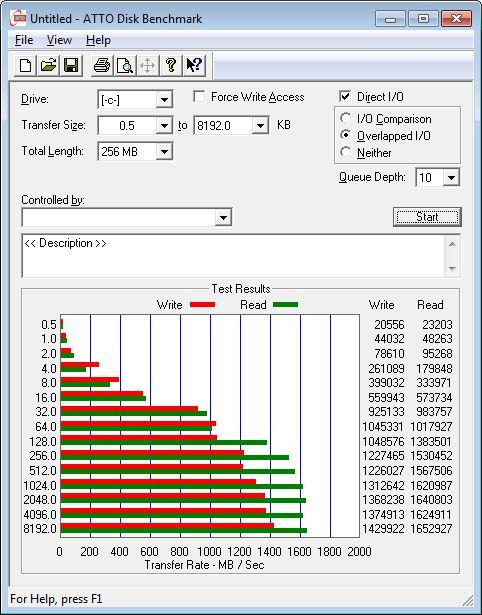This screenshot has height=615, width=482.
Task: Open the Controlled by dropdown
Action: (223, 217)
